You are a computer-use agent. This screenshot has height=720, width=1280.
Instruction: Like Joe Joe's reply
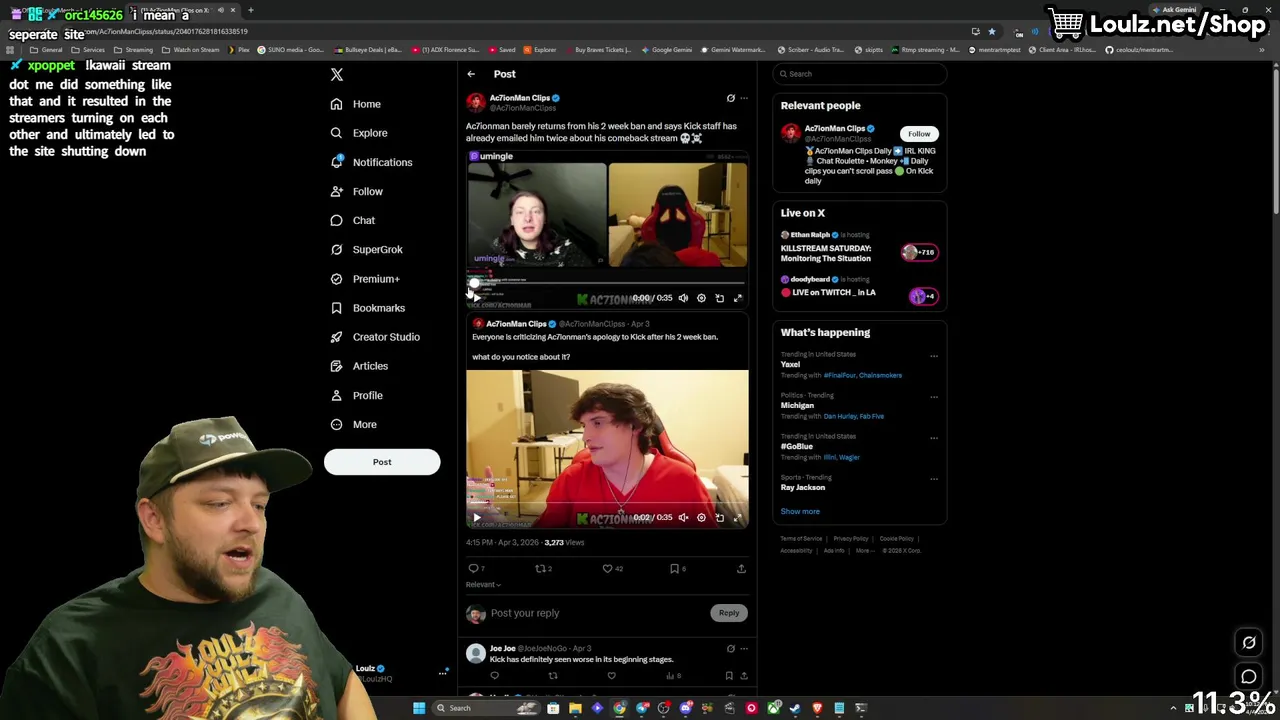click(611, 676)
